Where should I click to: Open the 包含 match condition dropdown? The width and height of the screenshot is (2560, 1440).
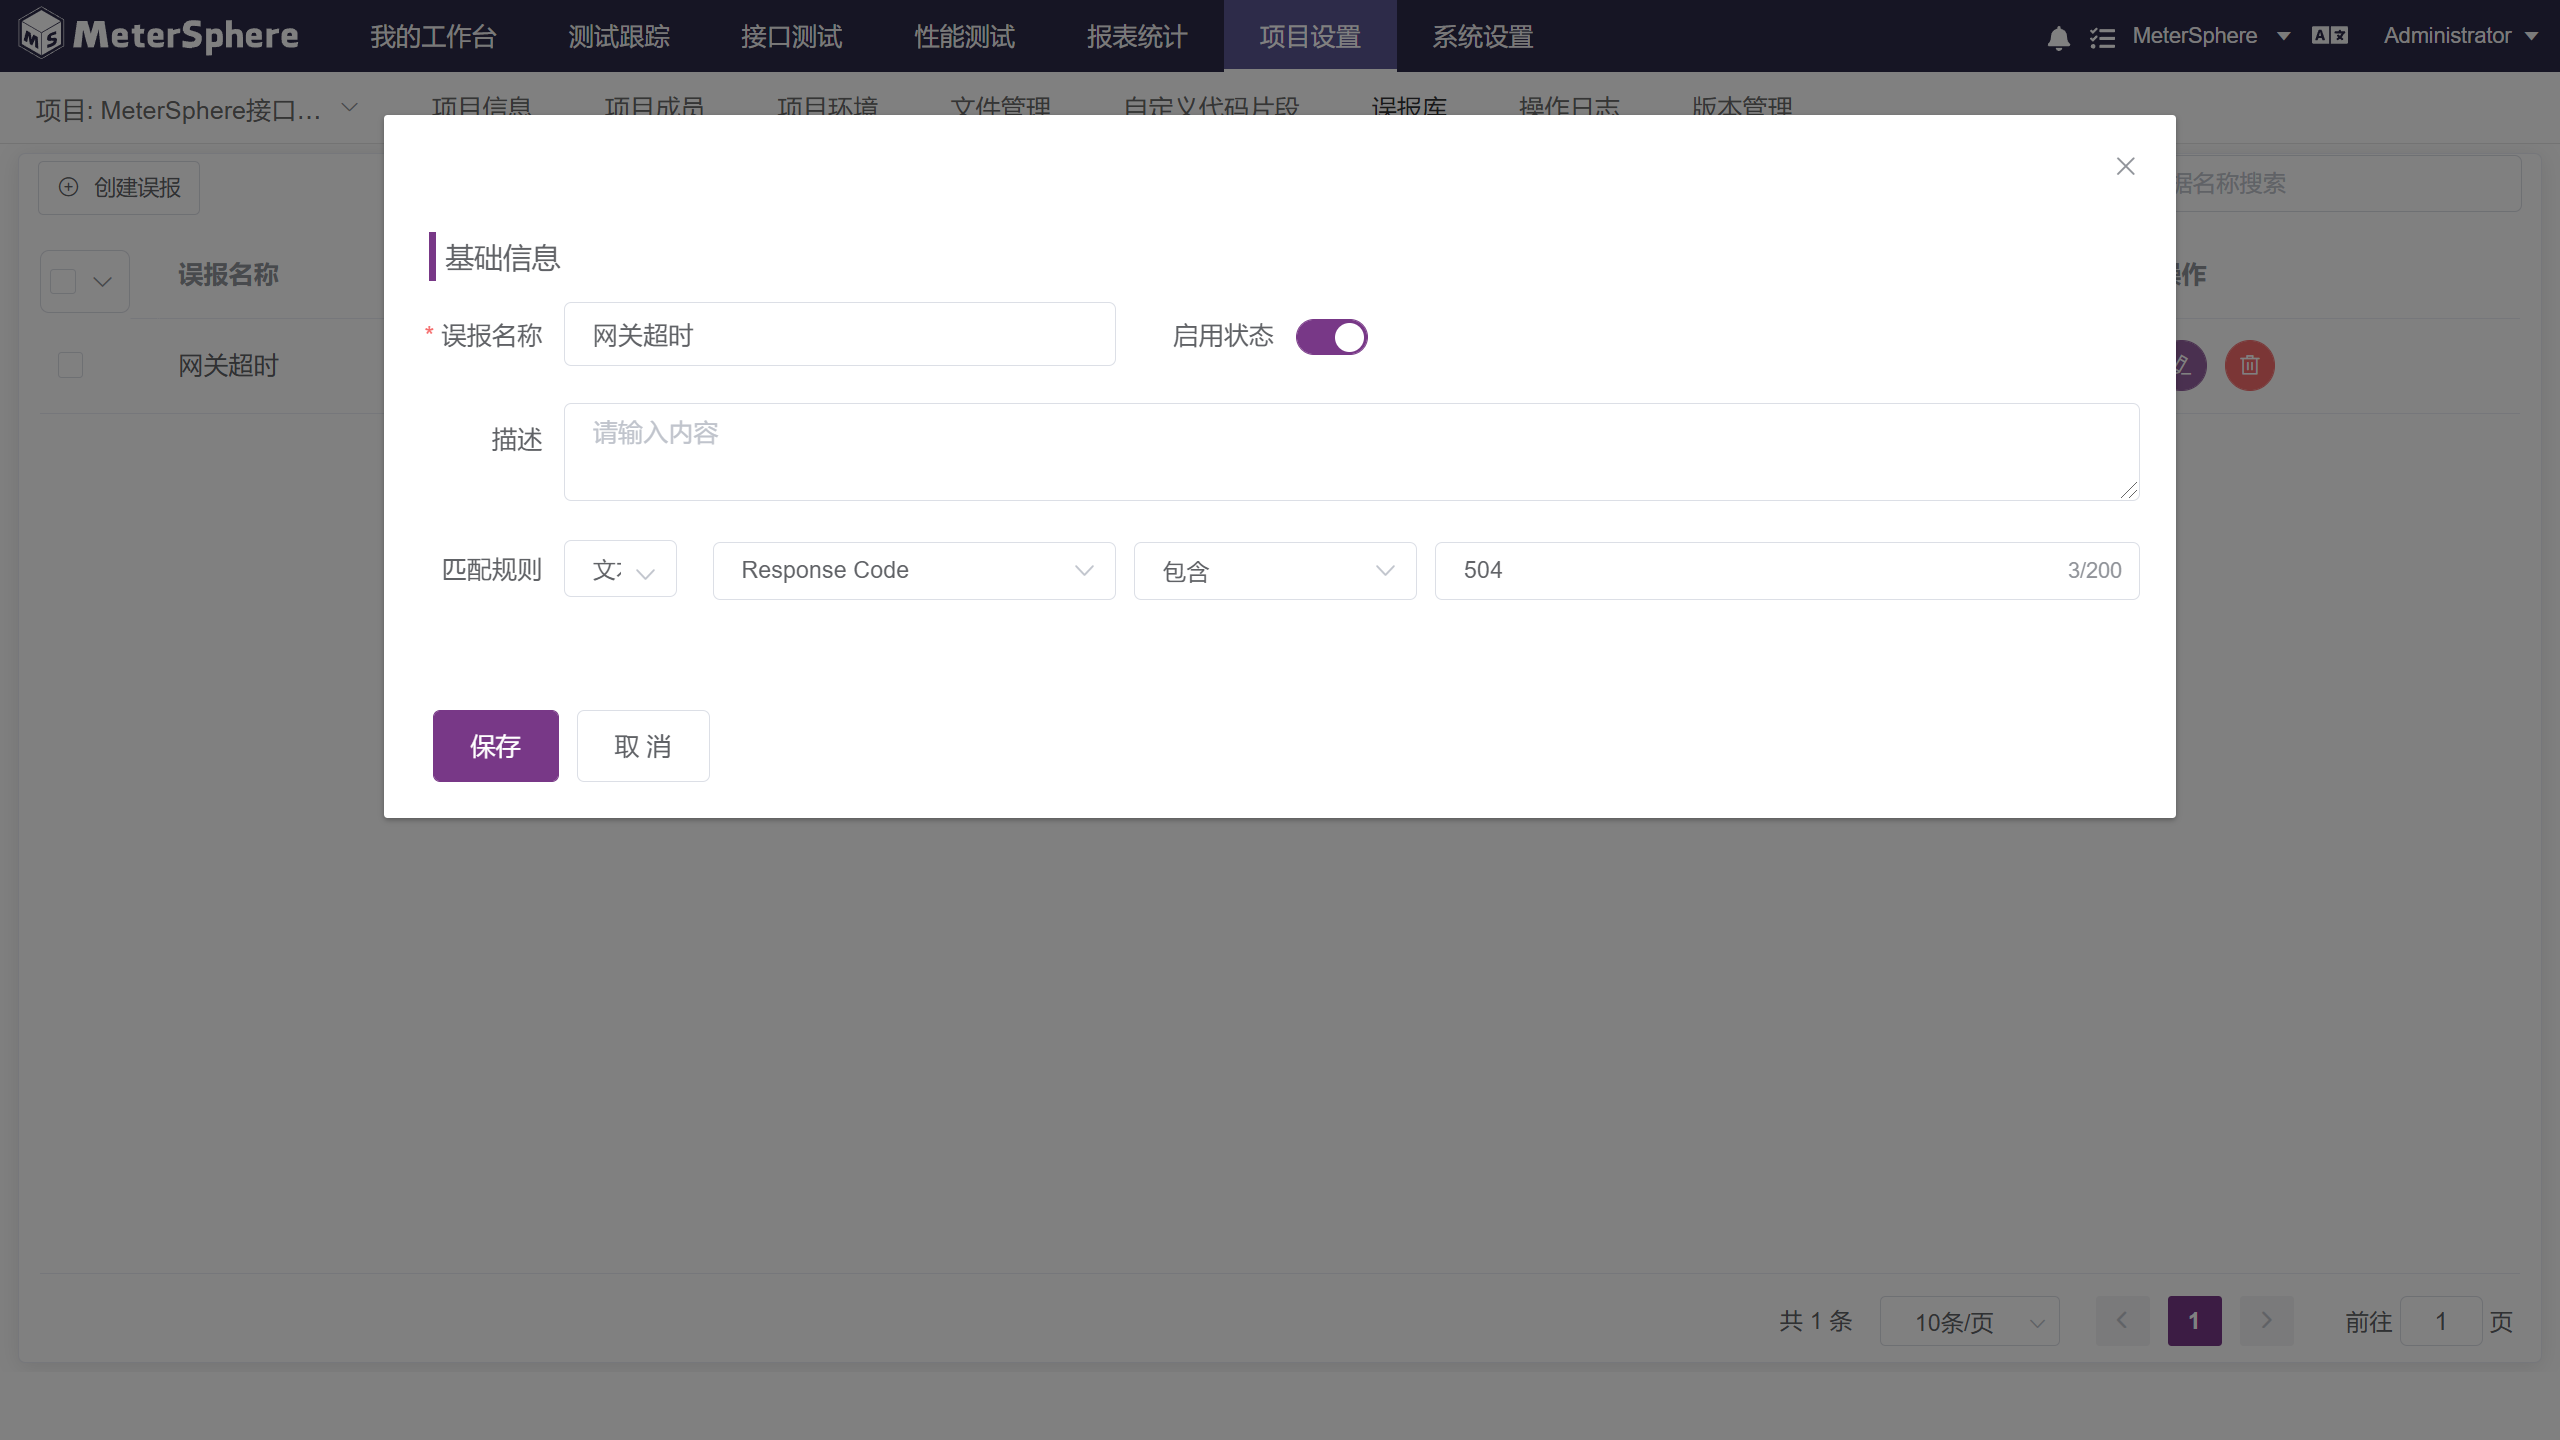coord(1275,570)
